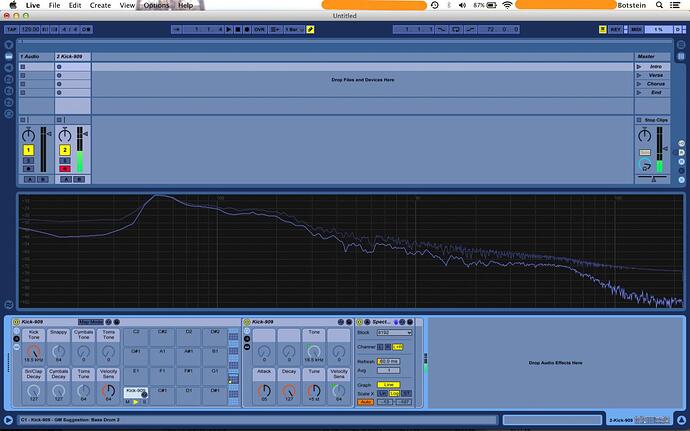Screen dimensions: 690x431
Task: Open the Live menu
Action: pos(33,5)
